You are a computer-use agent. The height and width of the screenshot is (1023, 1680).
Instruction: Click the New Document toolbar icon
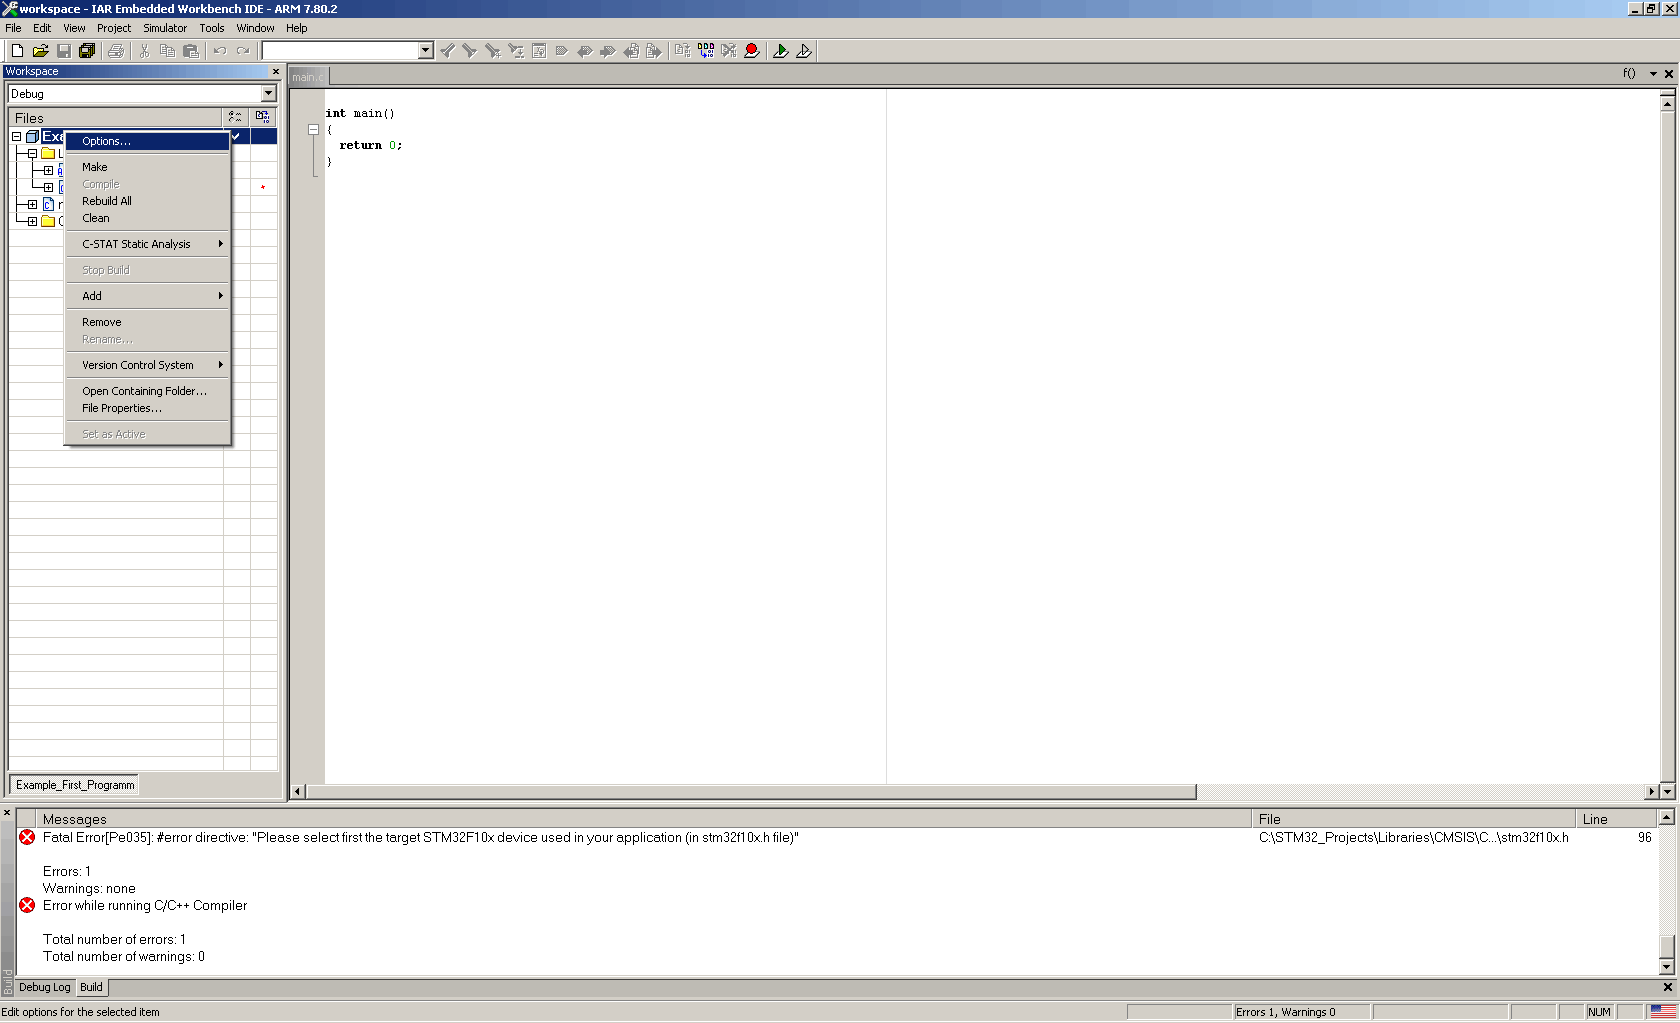pyautogui.click(x=17, y=51)
